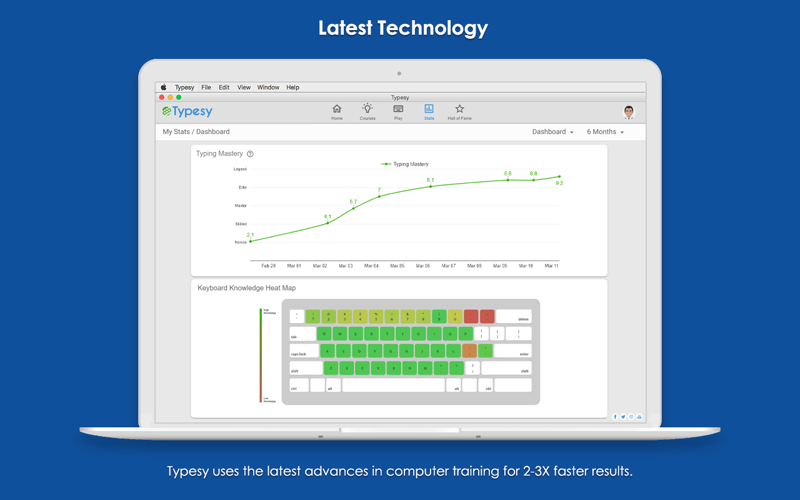Viewport: 800px width, 500px height.
Task: Click the A key on heat map
Action: click(x=328, y=351)
